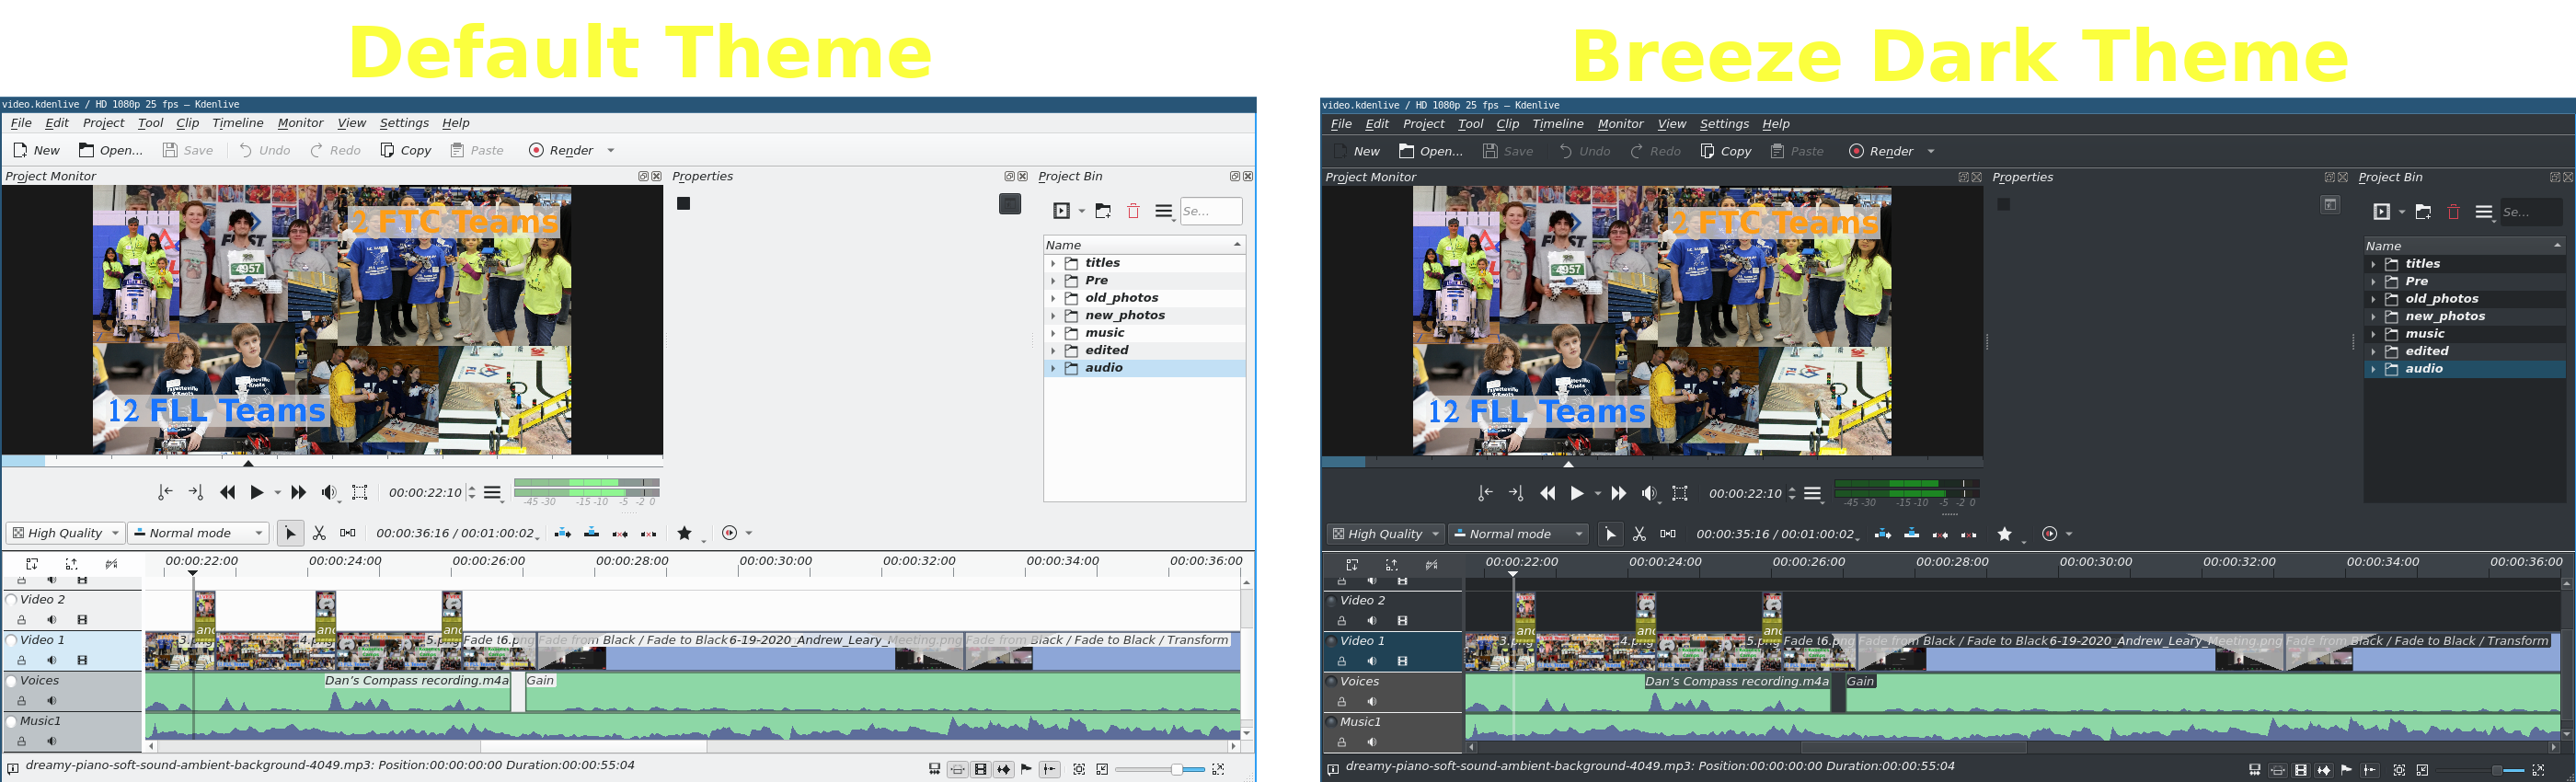Click Open... button in Default Theme toolbar
2576x782 pixels.
[111, 150]
